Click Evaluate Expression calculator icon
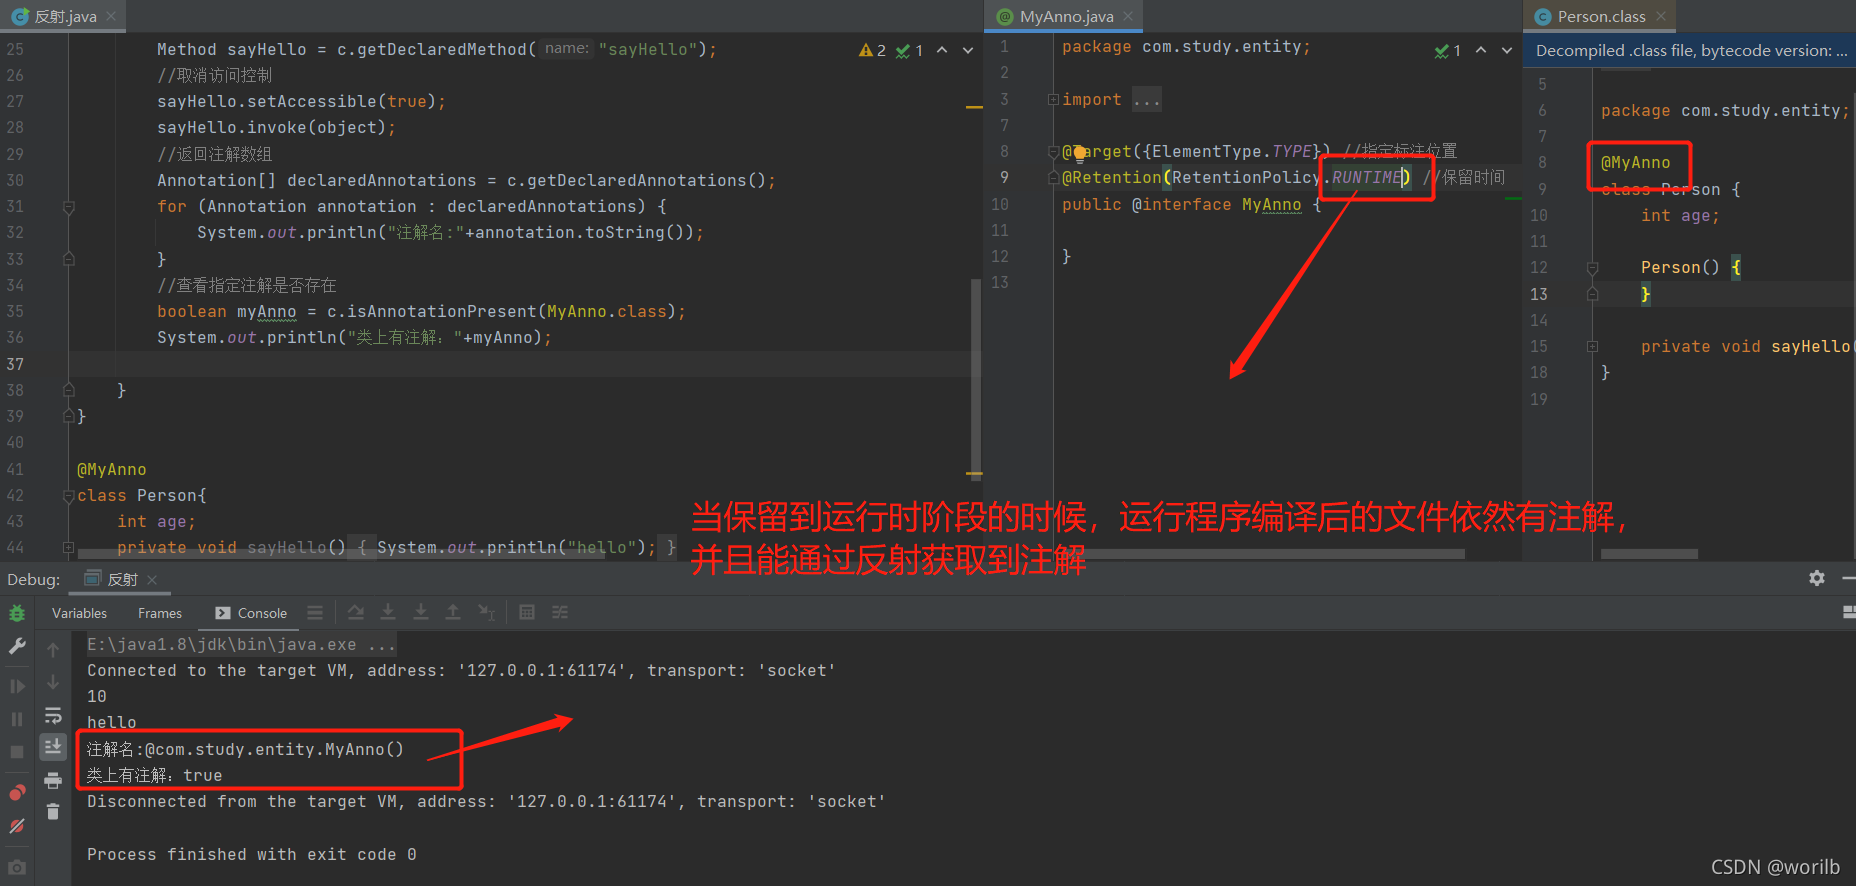Viewport: 1856px width, 886px height. [x=527, y=612]
